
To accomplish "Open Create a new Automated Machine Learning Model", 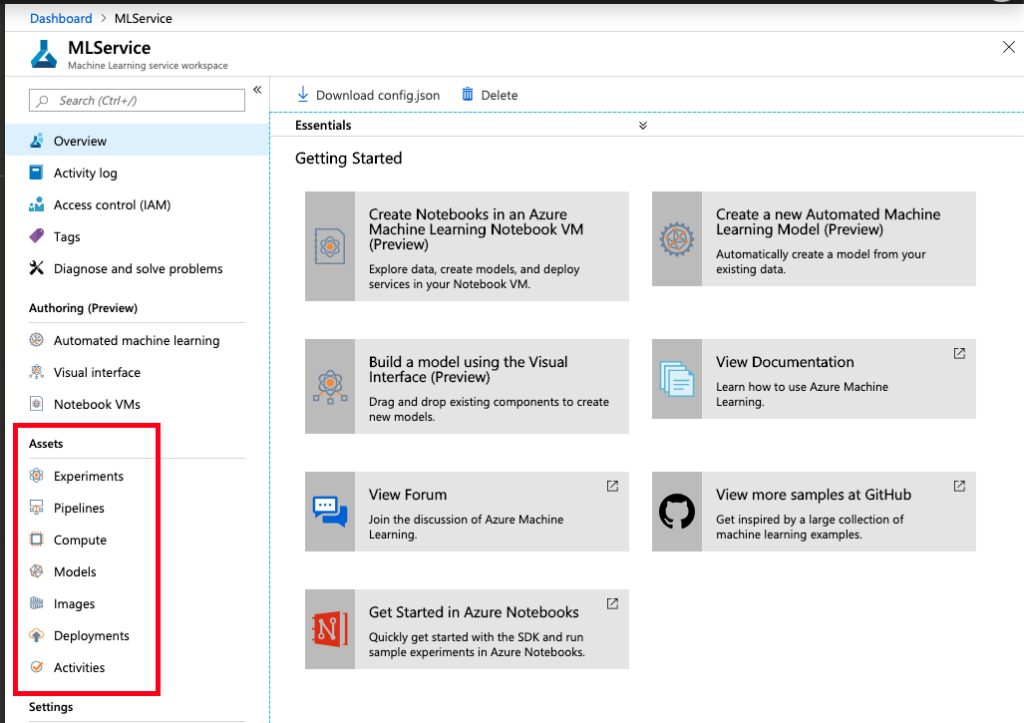I will pyautogui.click(x=814, y=239).
